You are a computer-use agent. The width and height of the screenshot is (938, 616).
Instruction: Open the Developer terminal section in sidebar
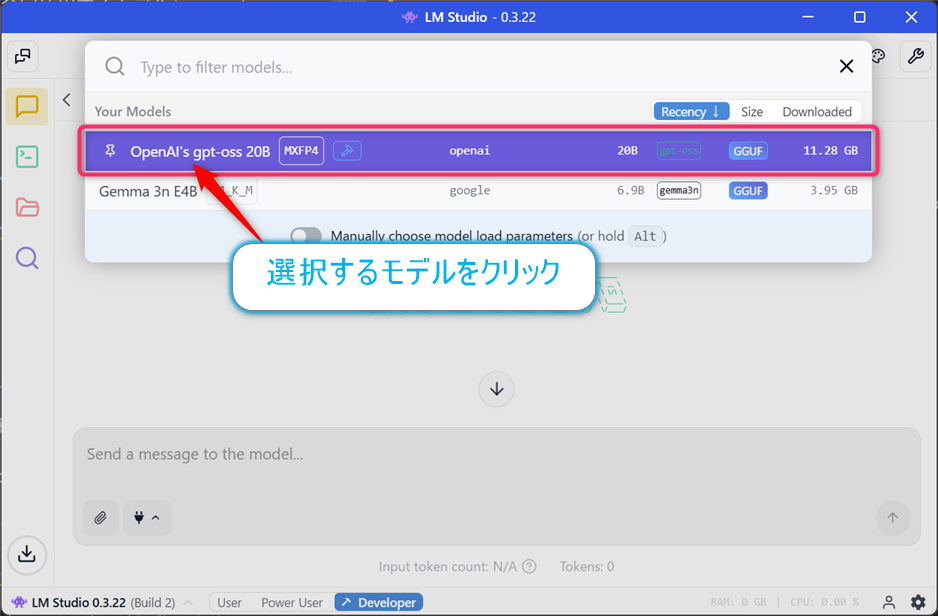pyautogui.click(x=27, y=157)
